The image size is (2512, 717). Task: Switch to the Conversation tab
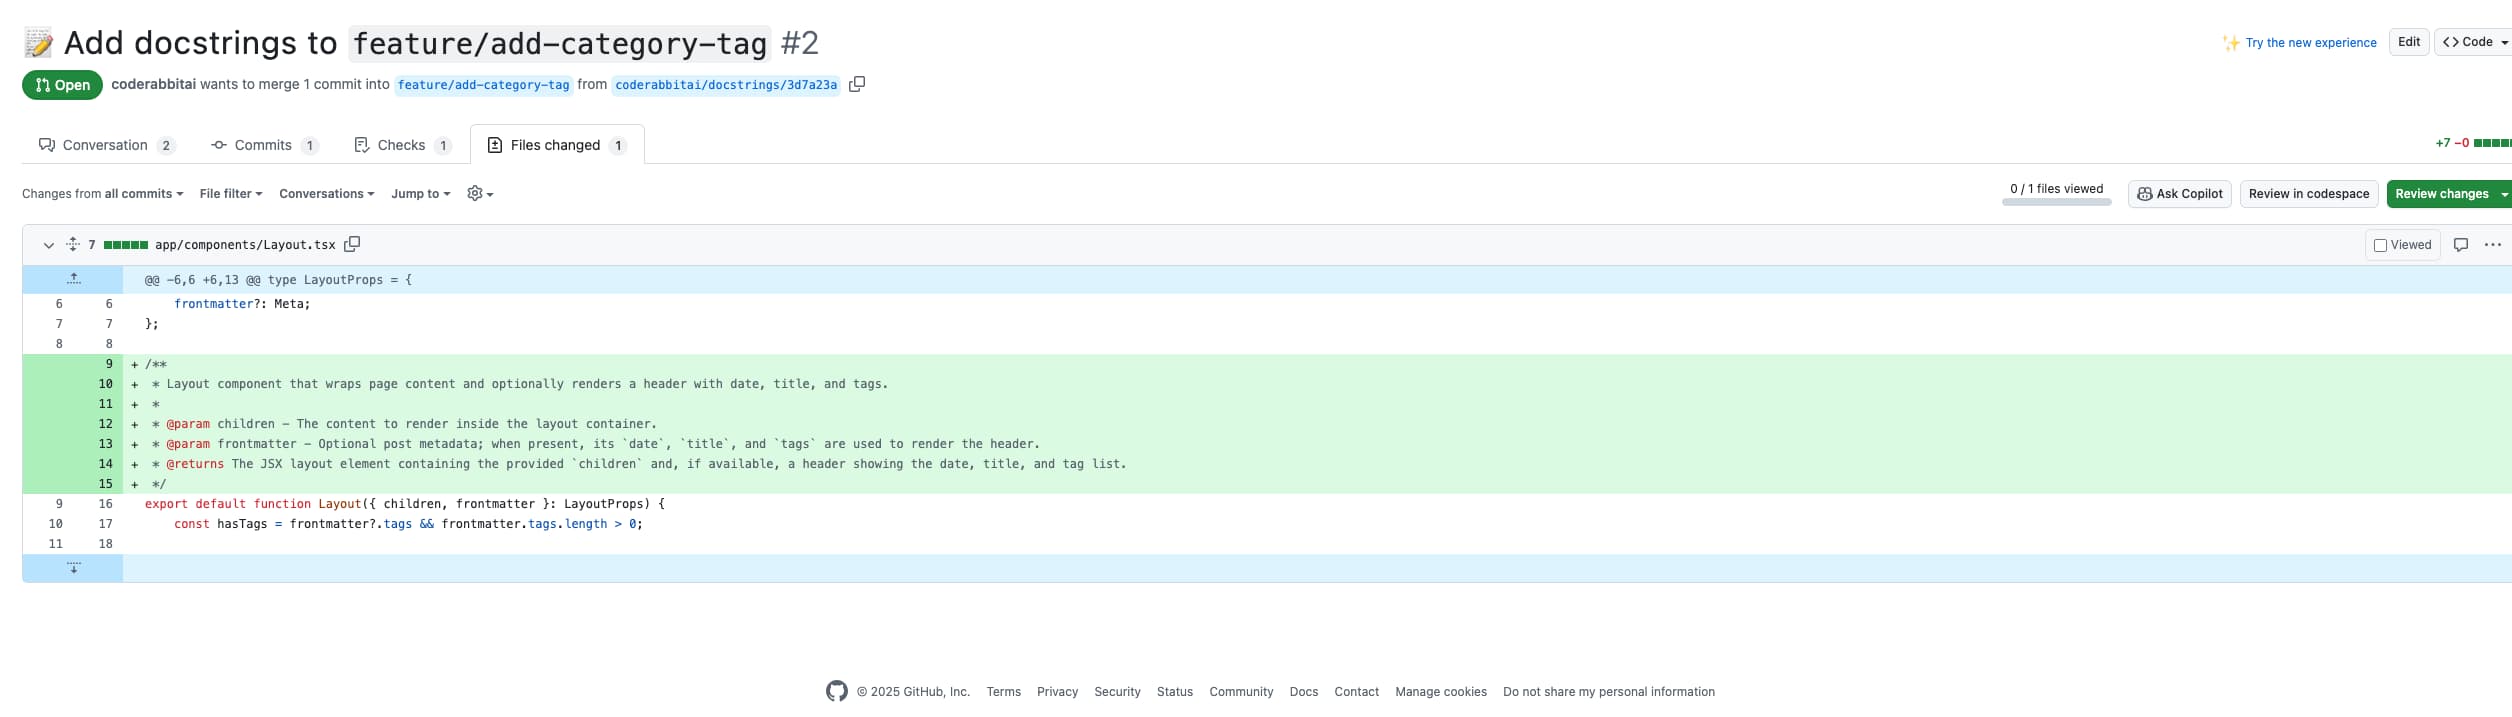(105, 145)
